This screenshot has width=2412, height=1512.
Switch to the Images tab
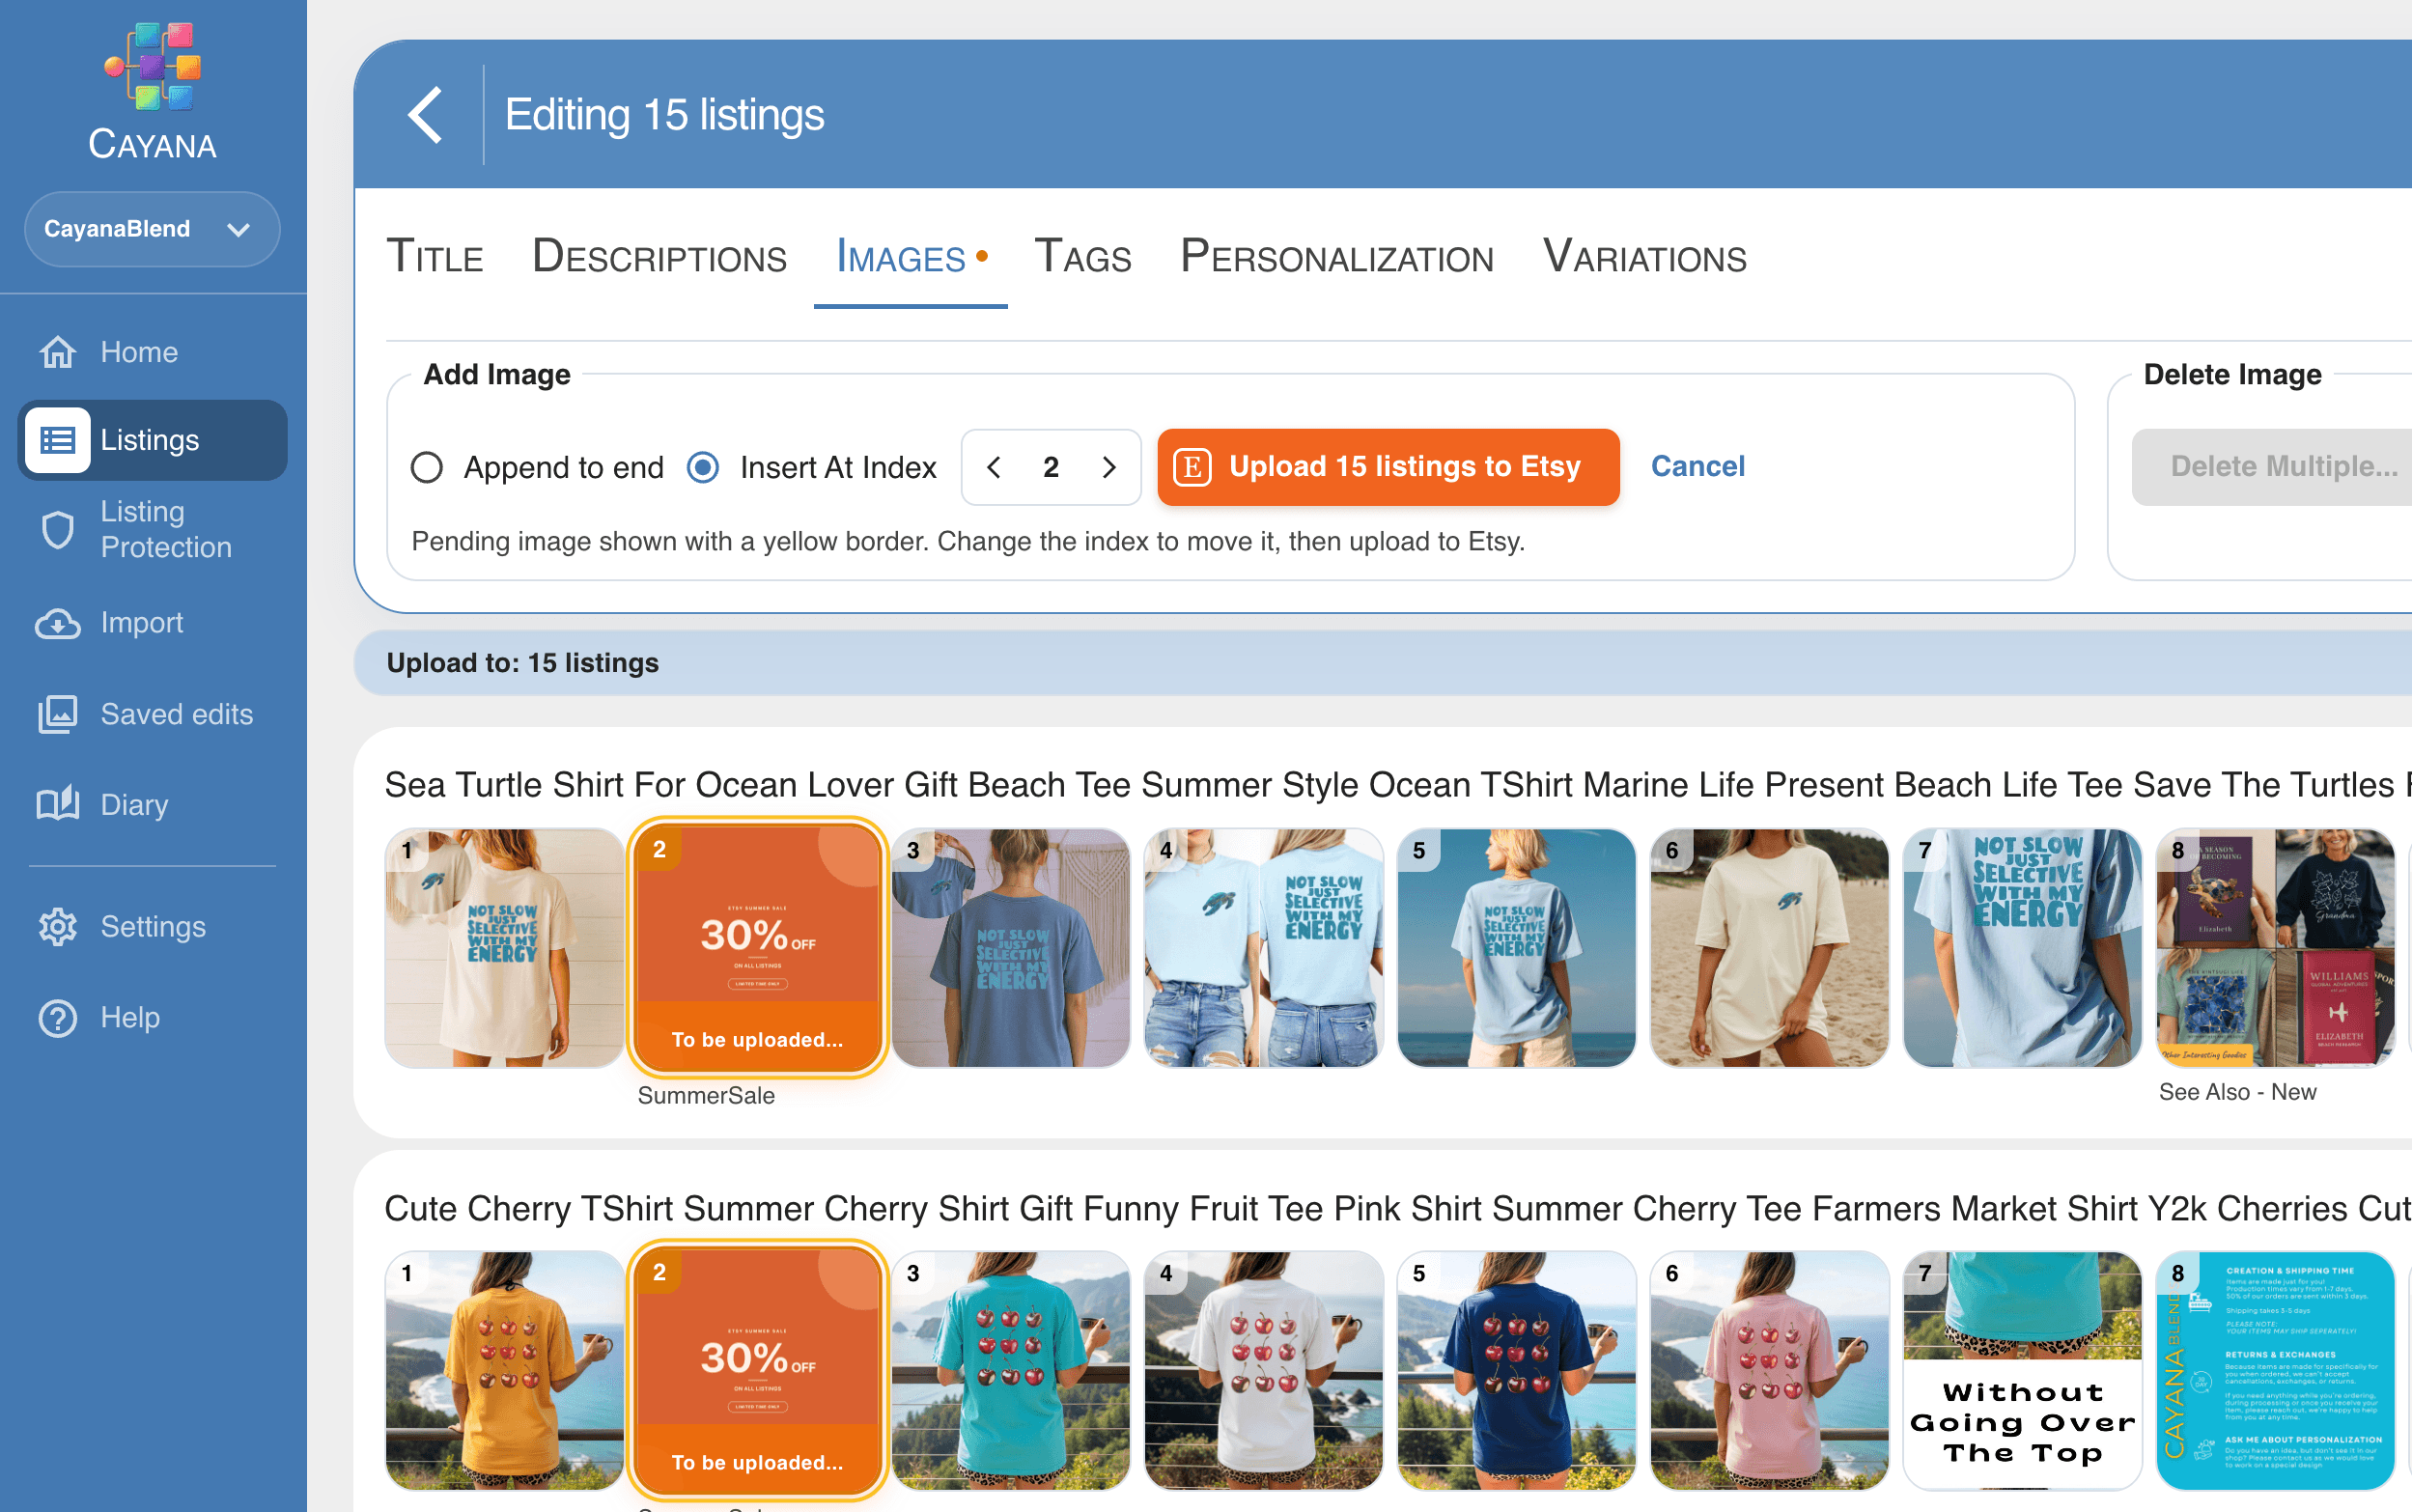click(x=910, y=256)
